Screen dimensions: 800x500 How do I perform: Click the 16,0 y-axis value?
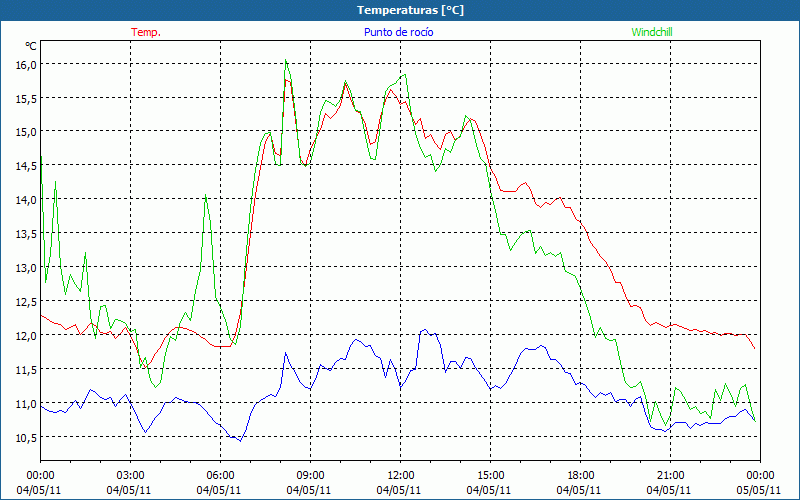(27, 64)
